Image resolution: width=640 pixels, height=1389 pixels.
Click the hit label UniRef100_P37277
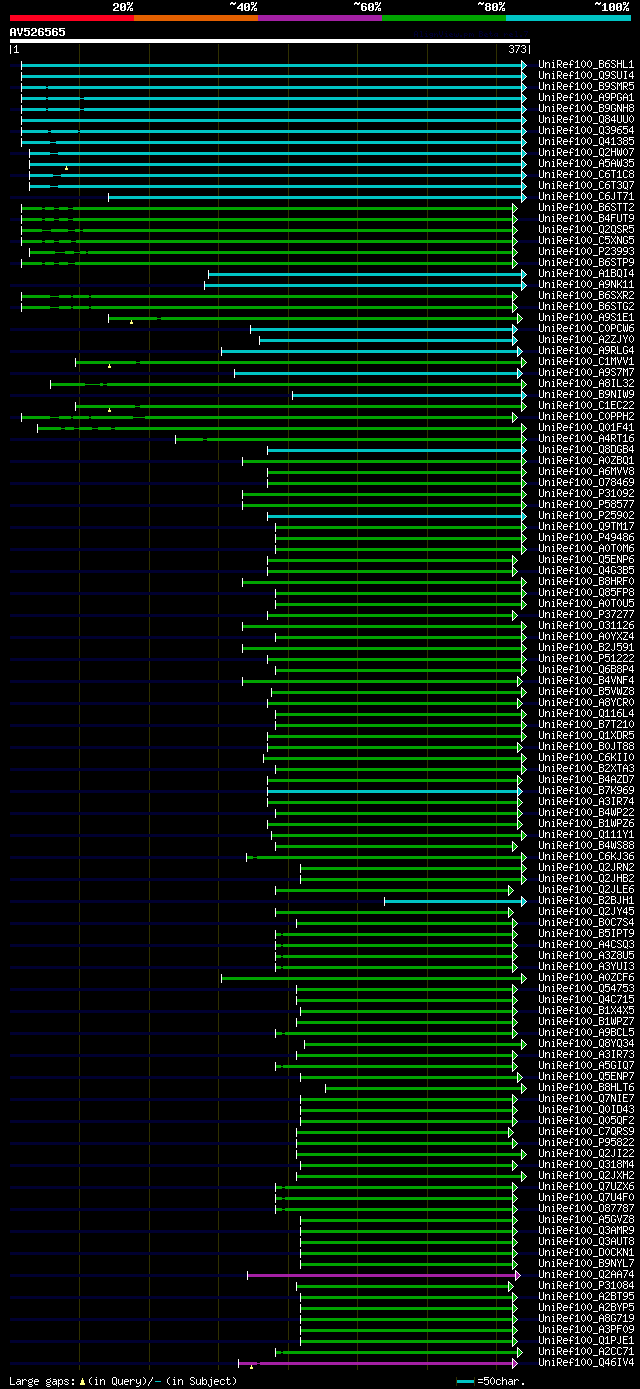(586, 615)
